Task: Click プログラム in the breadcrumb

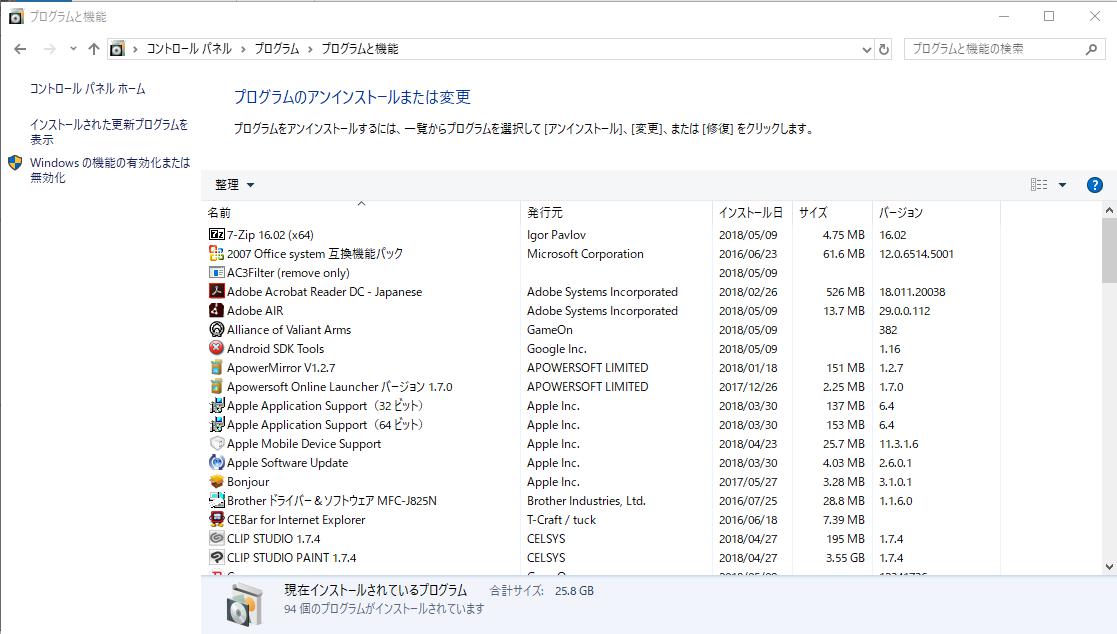Action: pos(276,49)
